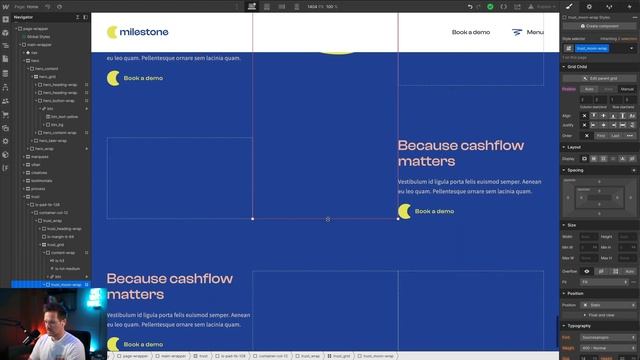Open the Position Static dropdown

tap(608, 305)
